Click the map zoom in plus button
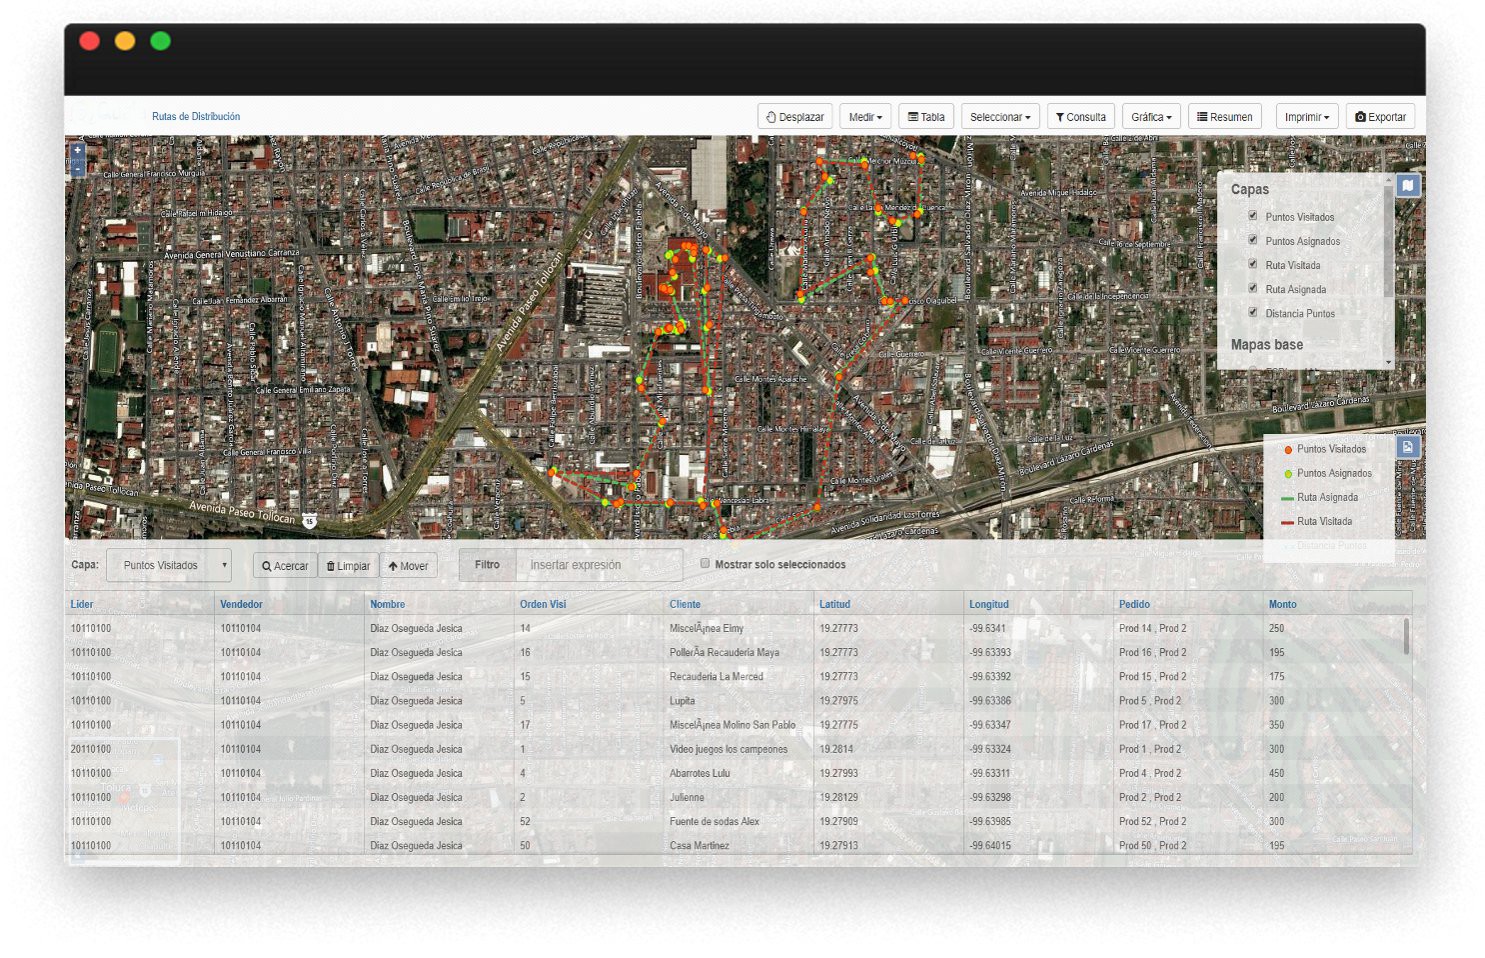The width and height of the screenshot is (1485, 958). (77, 150)
